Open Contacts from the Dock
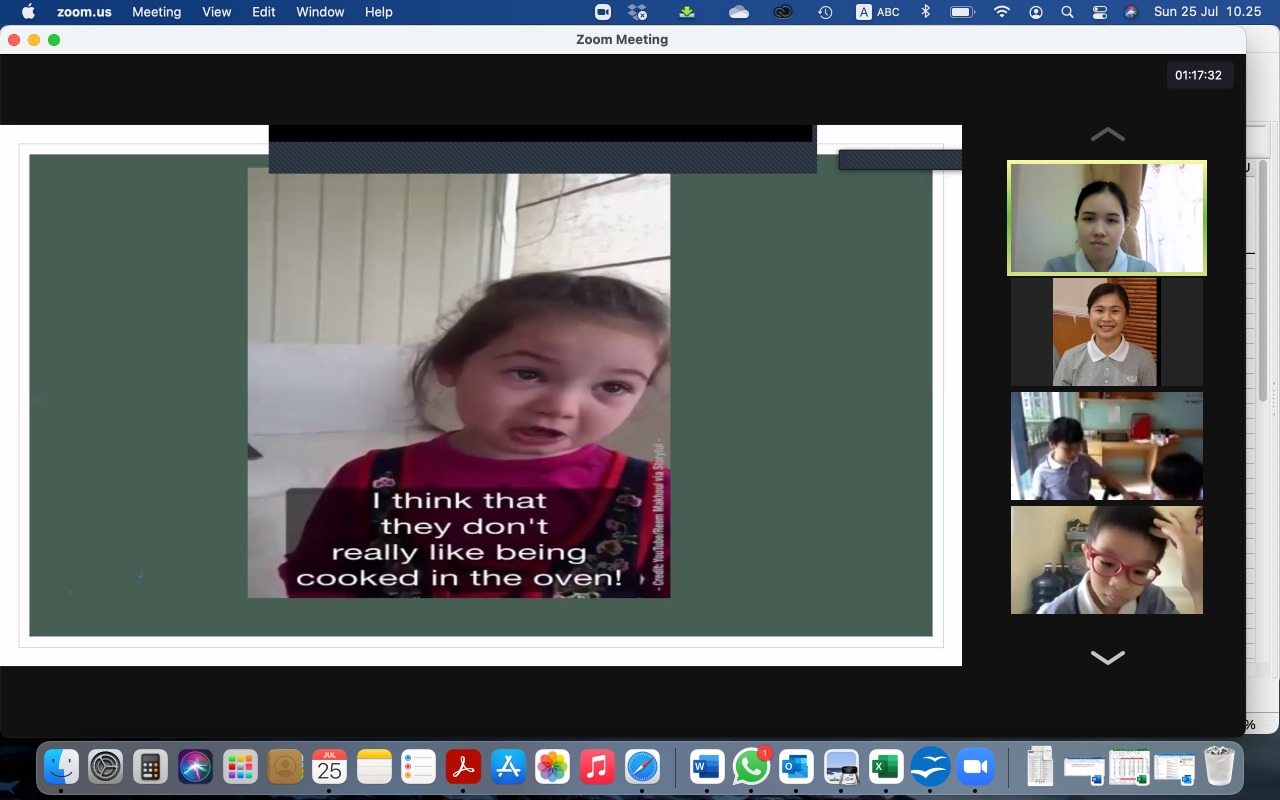This screenshot has width=1280, height=800. click(285, 767)
